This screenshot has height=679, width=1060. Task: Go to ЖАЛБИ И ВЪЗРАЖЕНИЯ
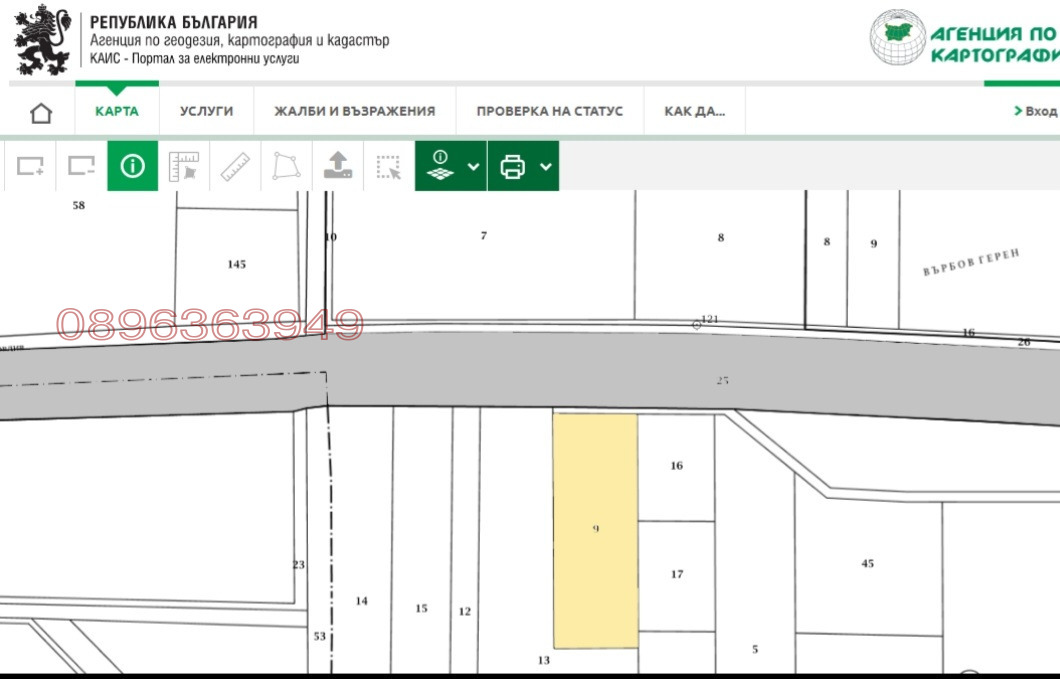(x=355, y=111)
